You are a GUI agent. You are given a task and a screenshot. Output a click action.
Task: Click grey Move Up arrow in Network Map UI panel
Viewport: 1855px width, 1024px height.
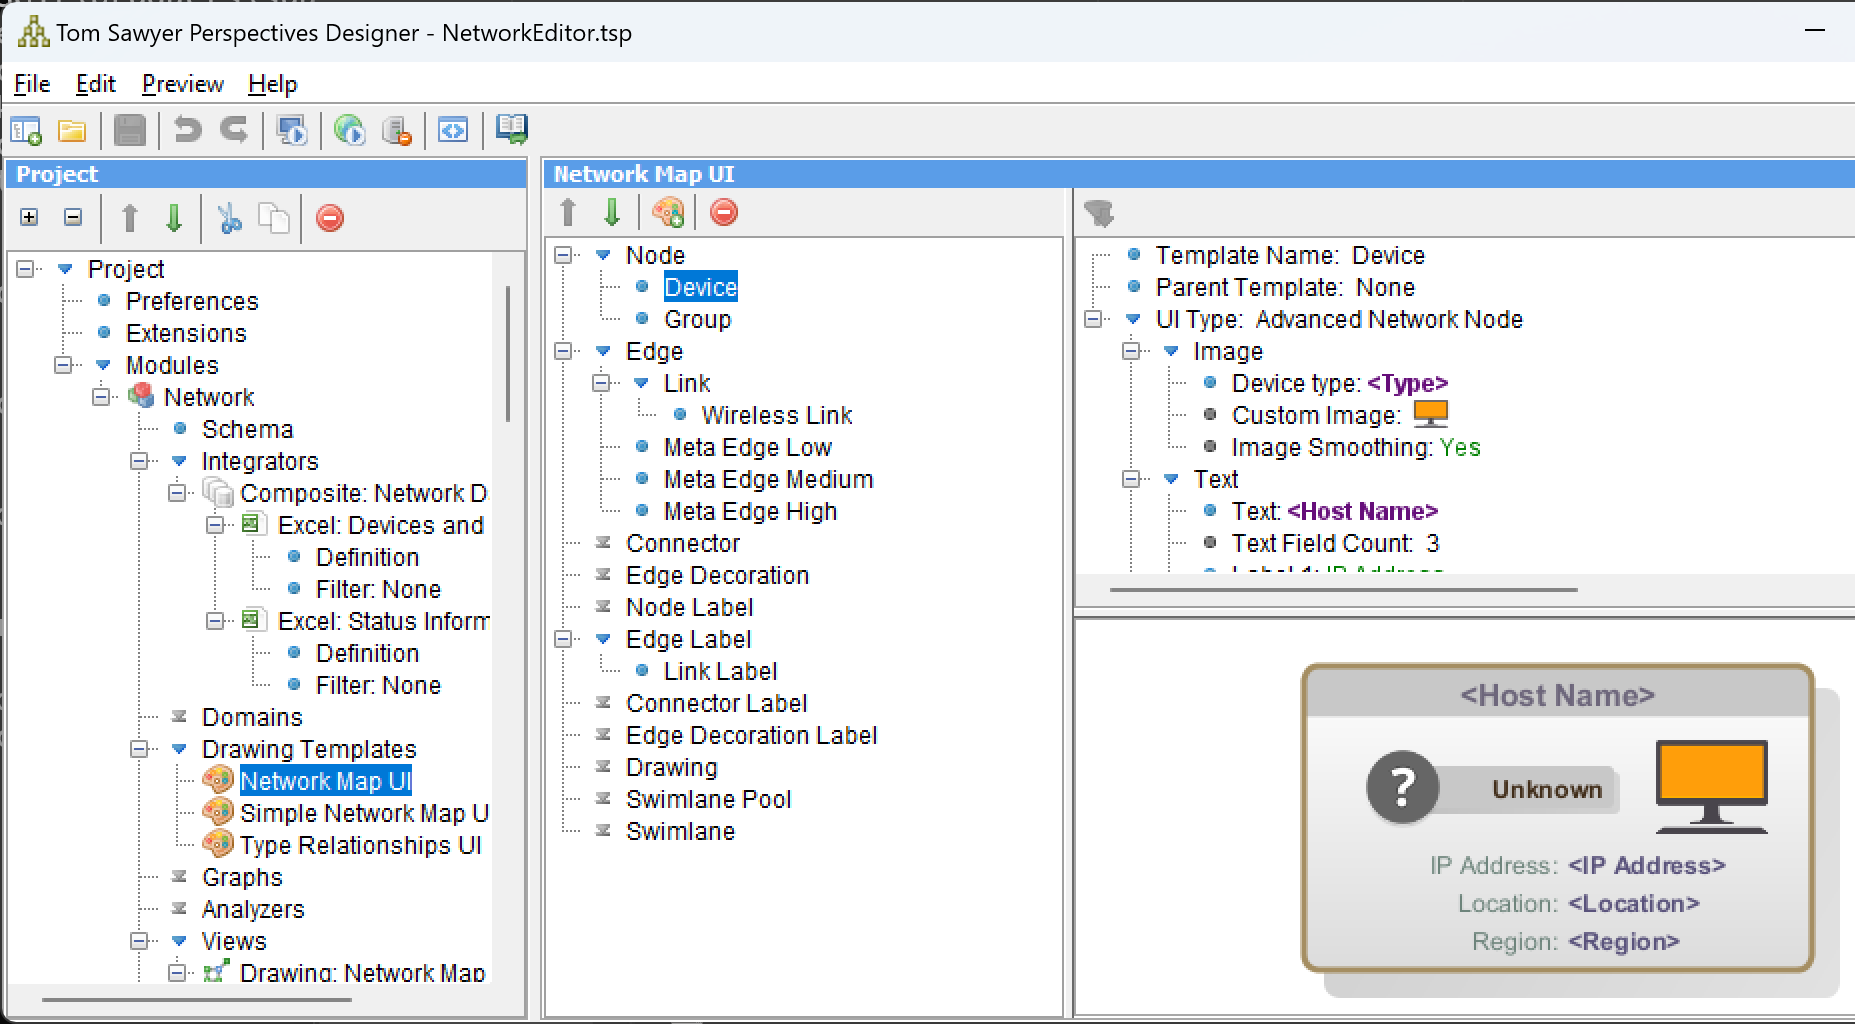point(568,212)
